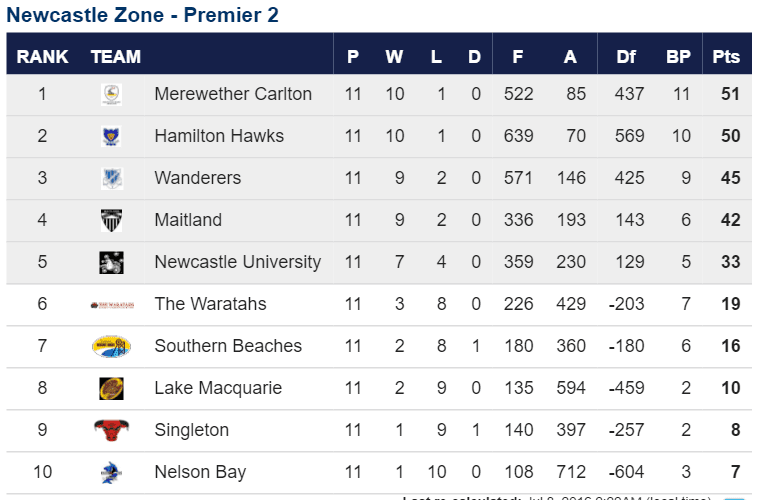Viewport: 760px width, 500px height.
Task: Click the RANK column header
Action: click(x=43, y=57)
